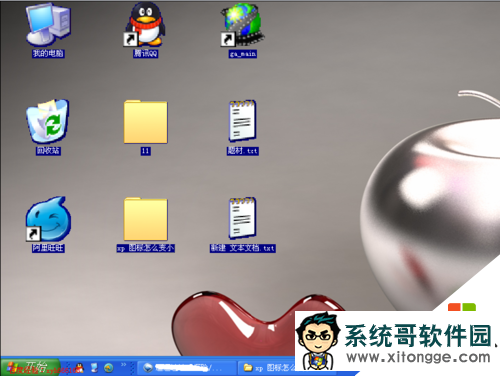Select the 题材.txt notepad file icon

point(243,121)
